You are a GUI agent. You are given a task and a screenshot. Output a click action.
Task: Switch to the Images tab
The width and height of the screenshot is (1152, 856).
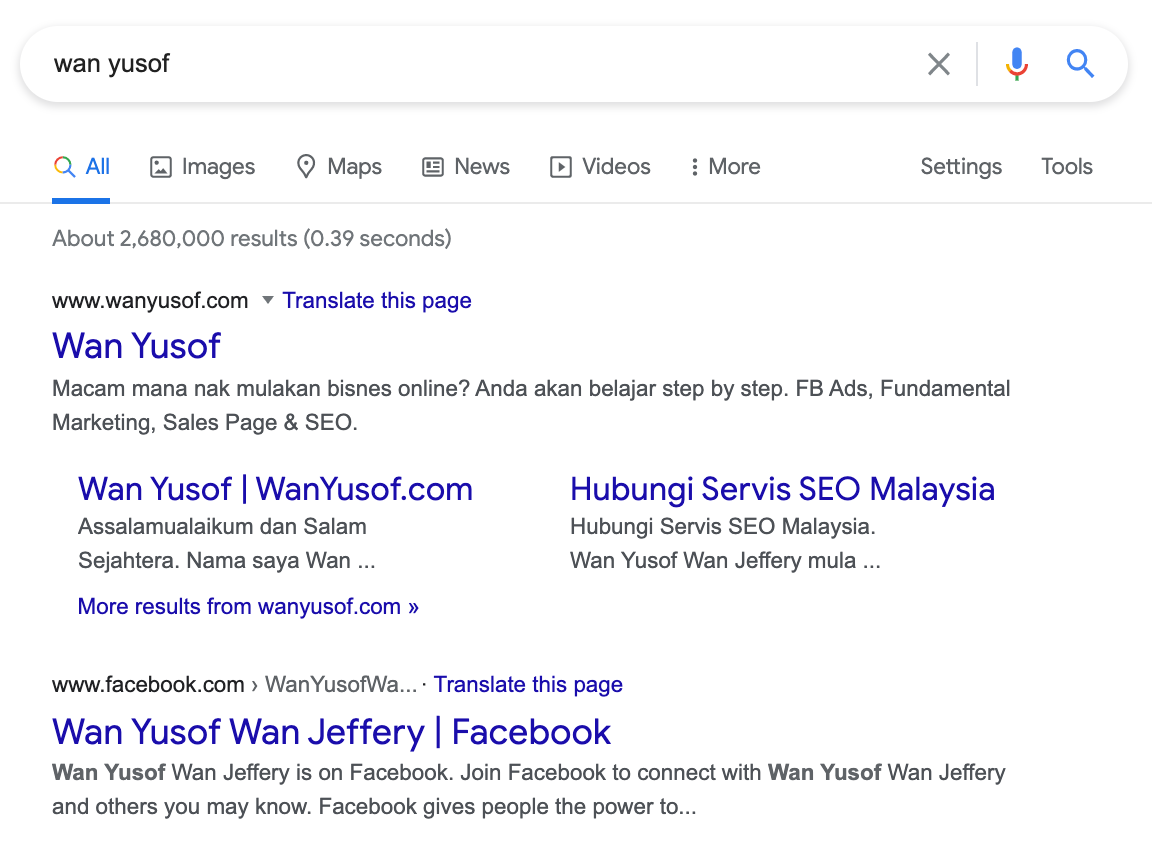[202, 167]
